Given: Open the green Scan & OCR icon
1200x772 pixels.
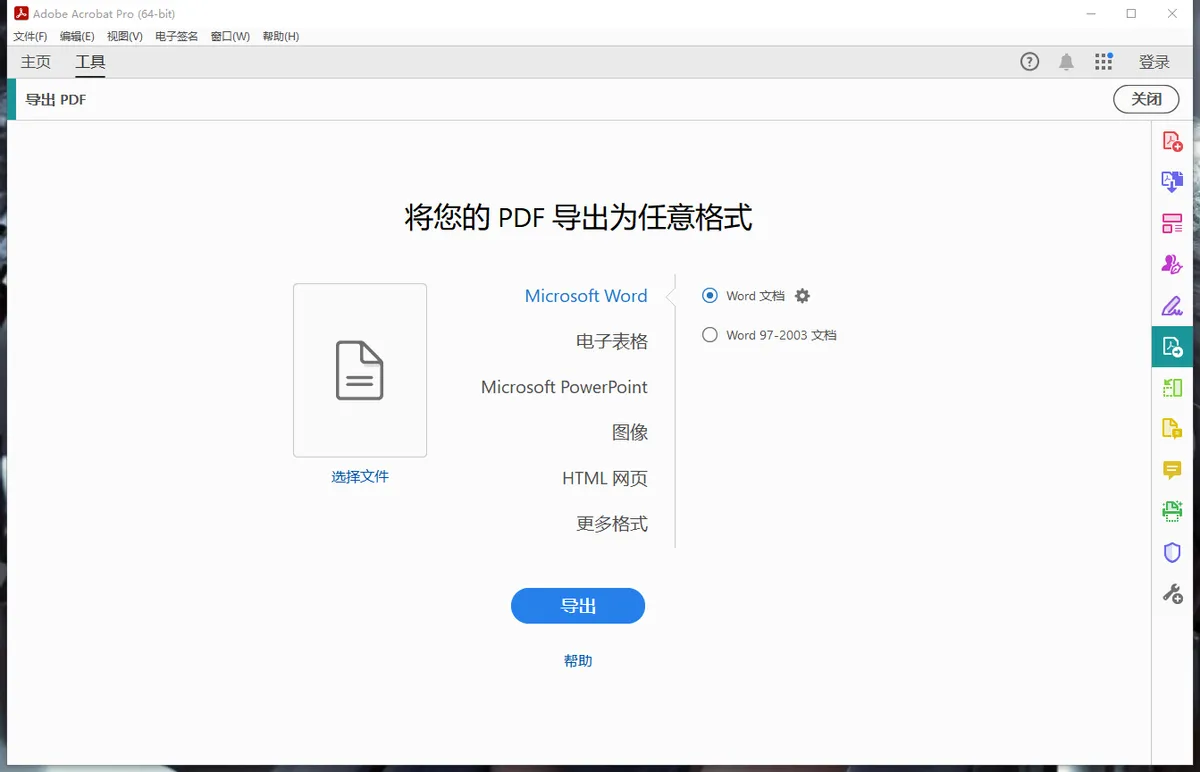Looking at the screenshot, I should pos(1172,511).
